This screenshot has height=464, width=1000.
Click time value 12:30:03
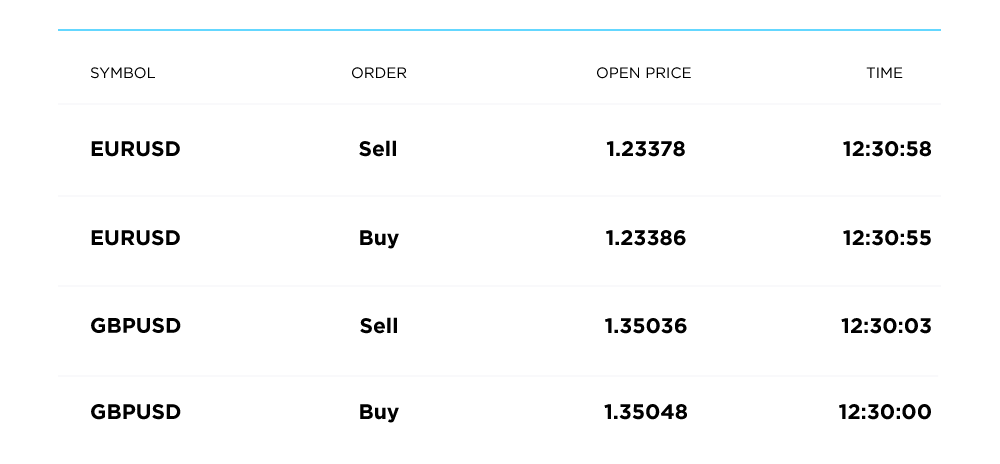click(x=887, y=326)
